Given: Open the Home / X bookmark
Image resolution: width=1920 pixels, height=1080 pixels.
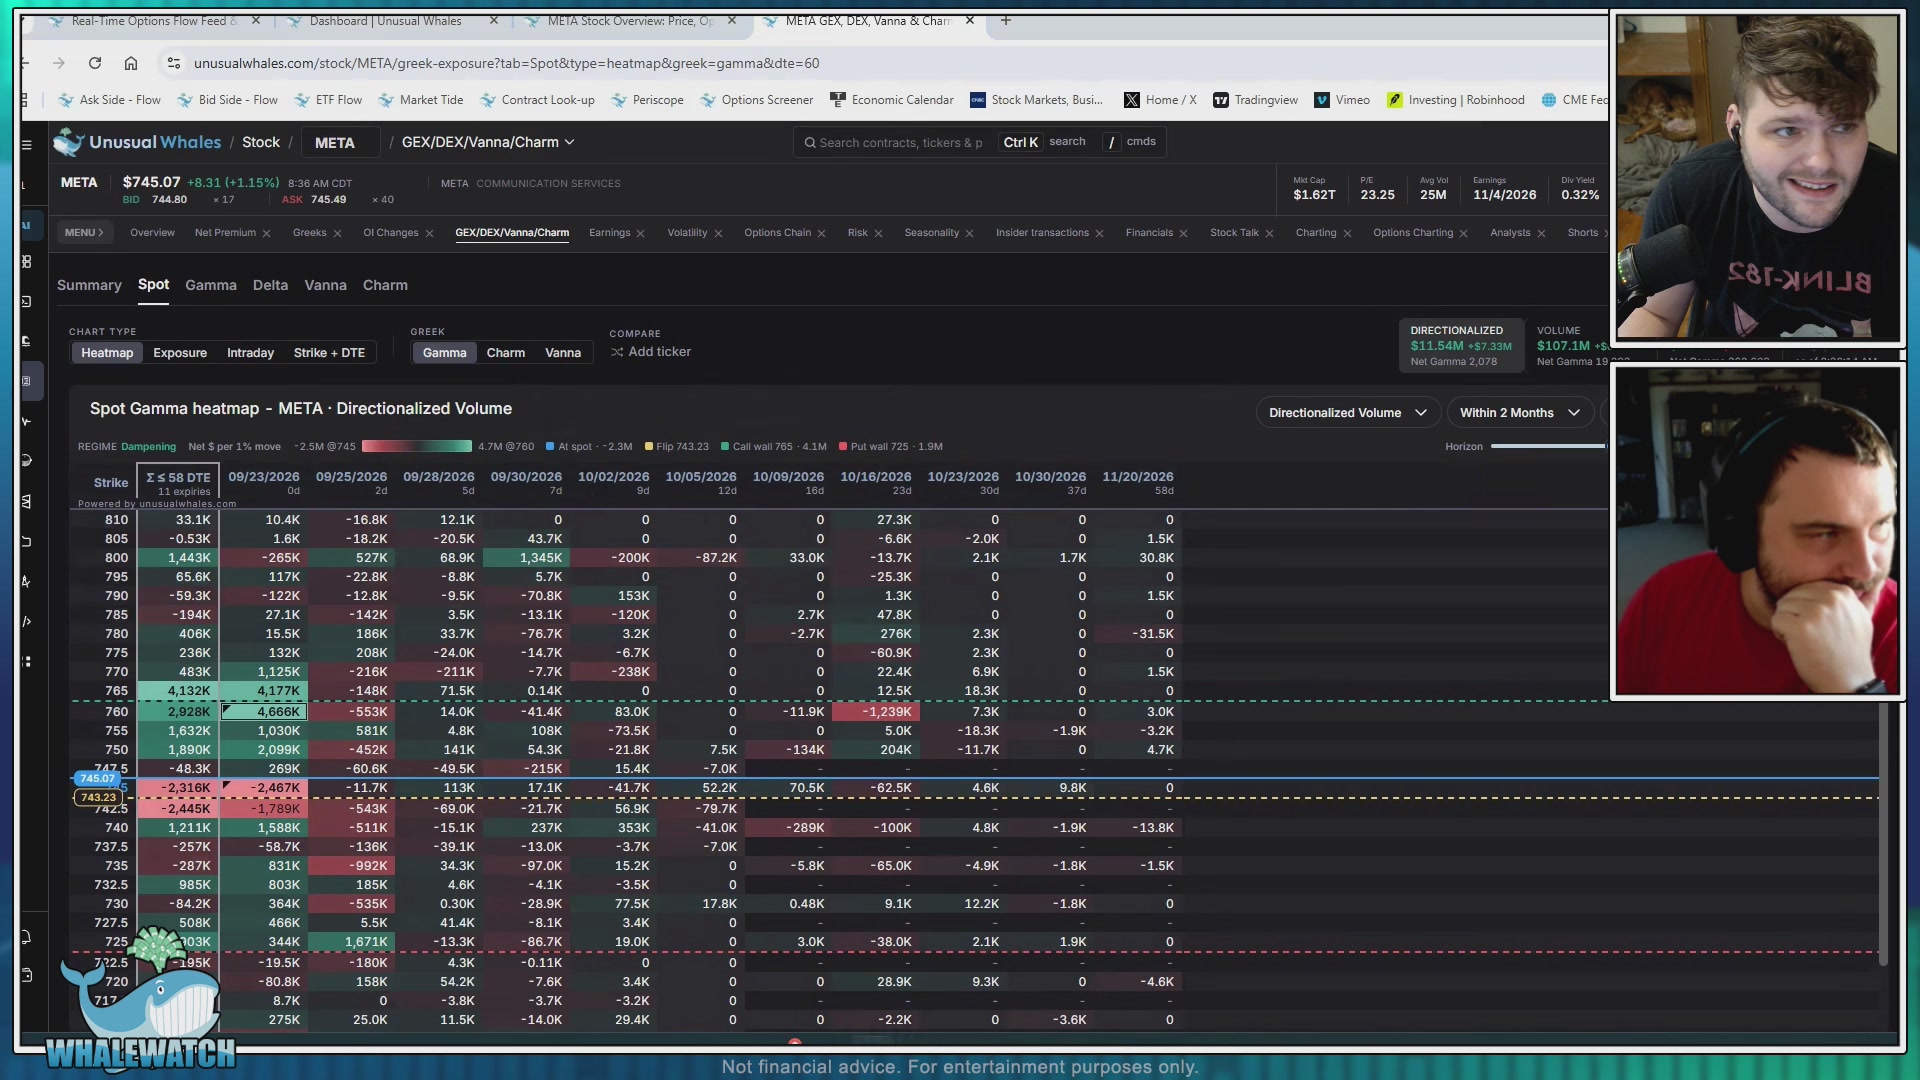Looking at the screenshot, I should tap(1160, 100).
